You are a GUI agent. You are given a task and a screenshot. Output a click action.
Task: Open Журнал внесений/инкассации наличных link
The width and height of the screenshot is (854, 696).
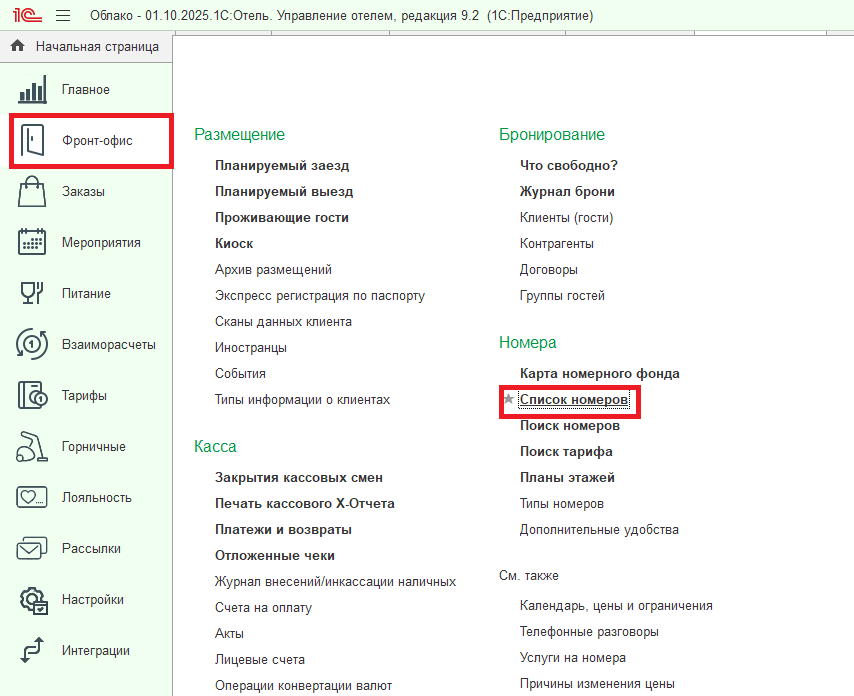[x=336, y=582]
